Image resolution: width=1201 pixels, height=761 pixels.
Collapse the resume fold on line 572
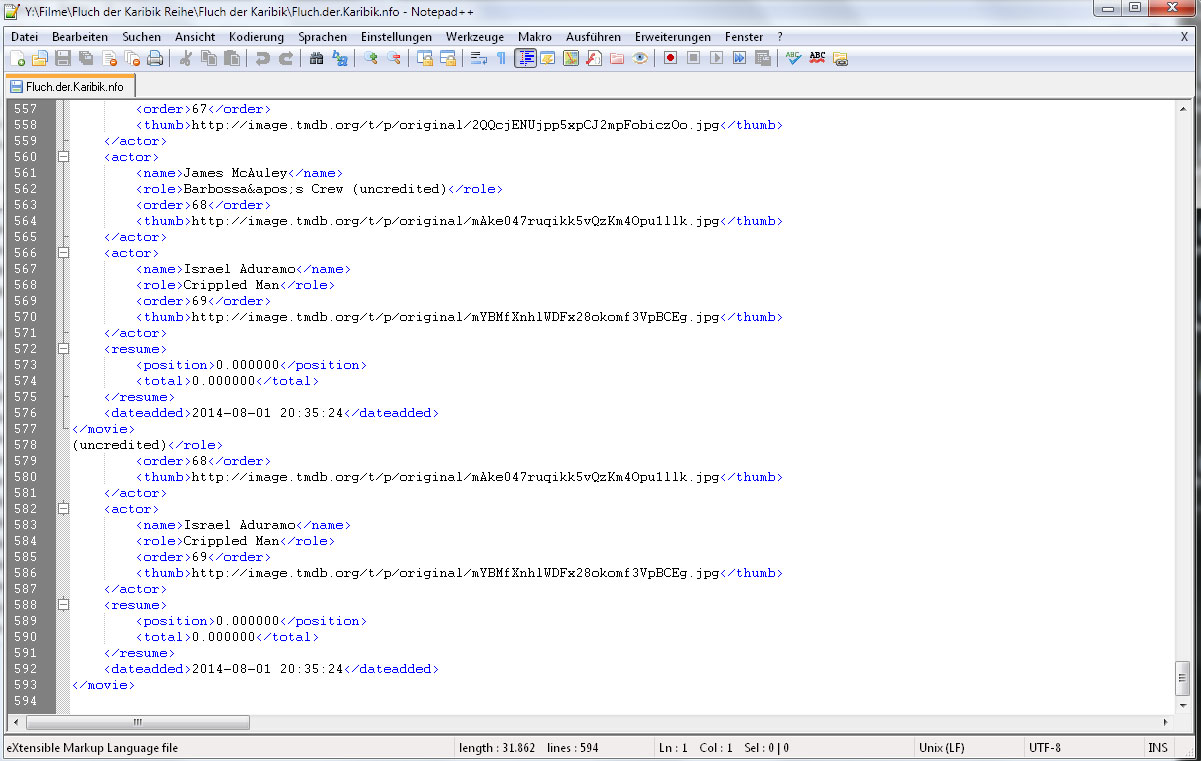(x=63, y=349)
